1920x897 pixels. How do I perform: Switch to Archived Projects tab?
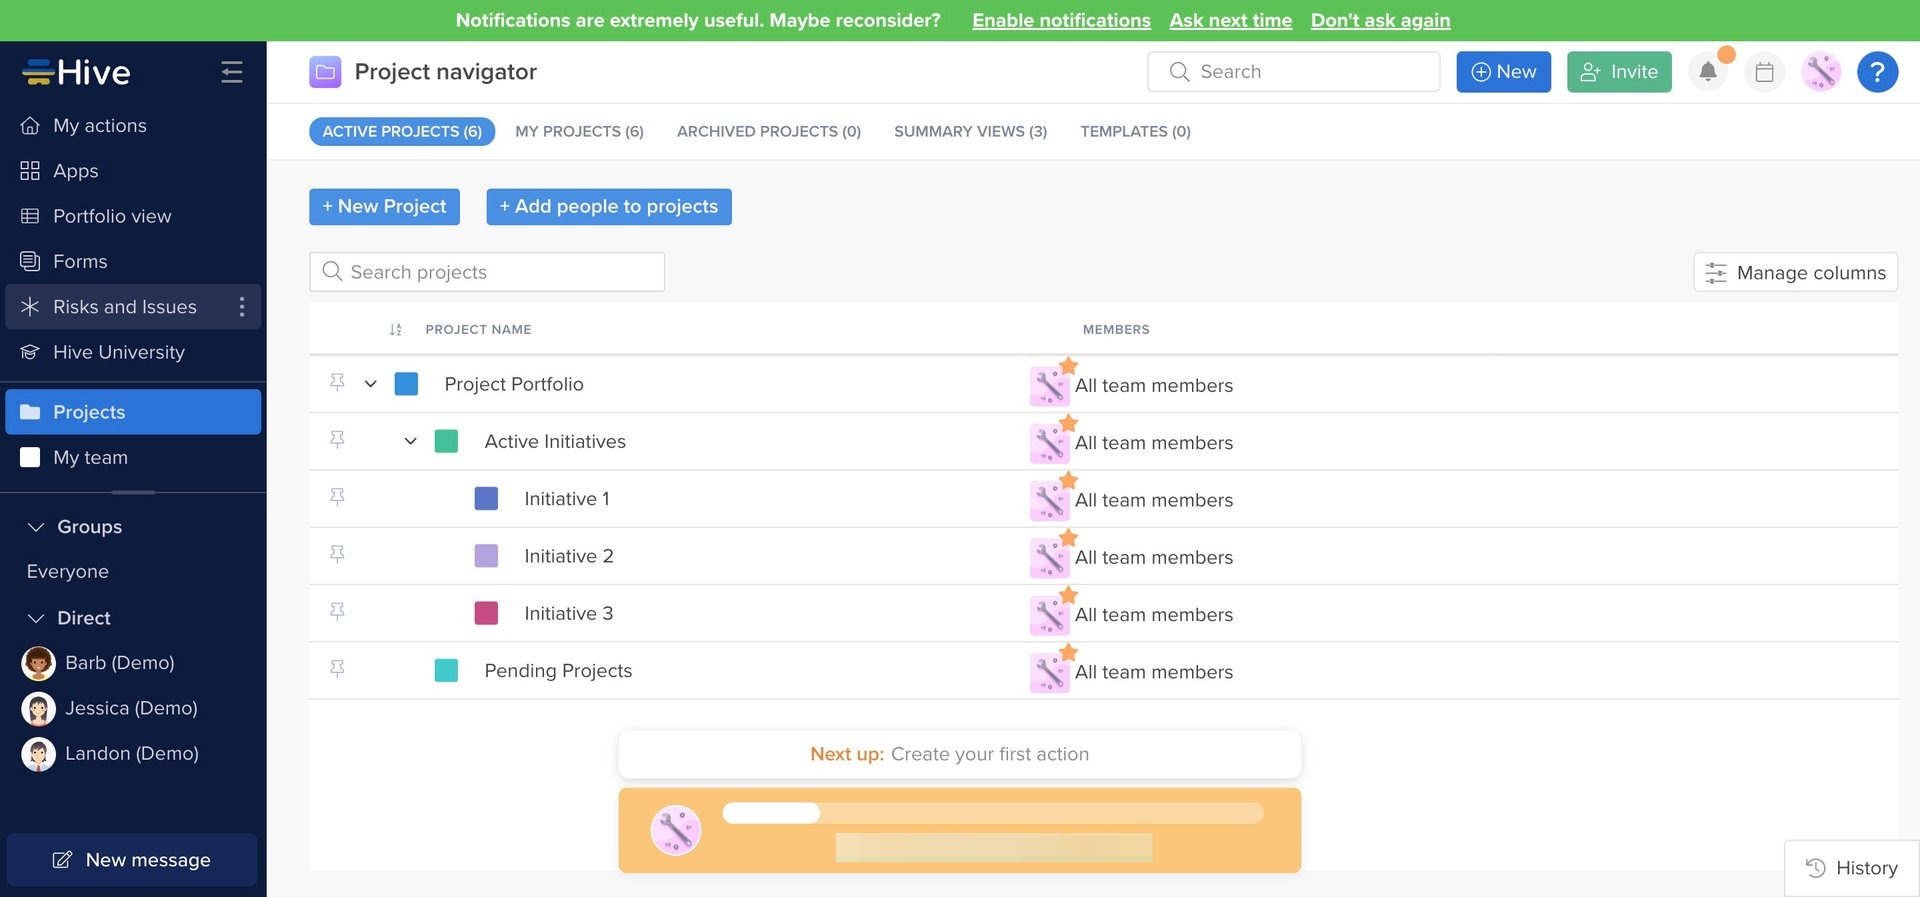tap(769, 131)
